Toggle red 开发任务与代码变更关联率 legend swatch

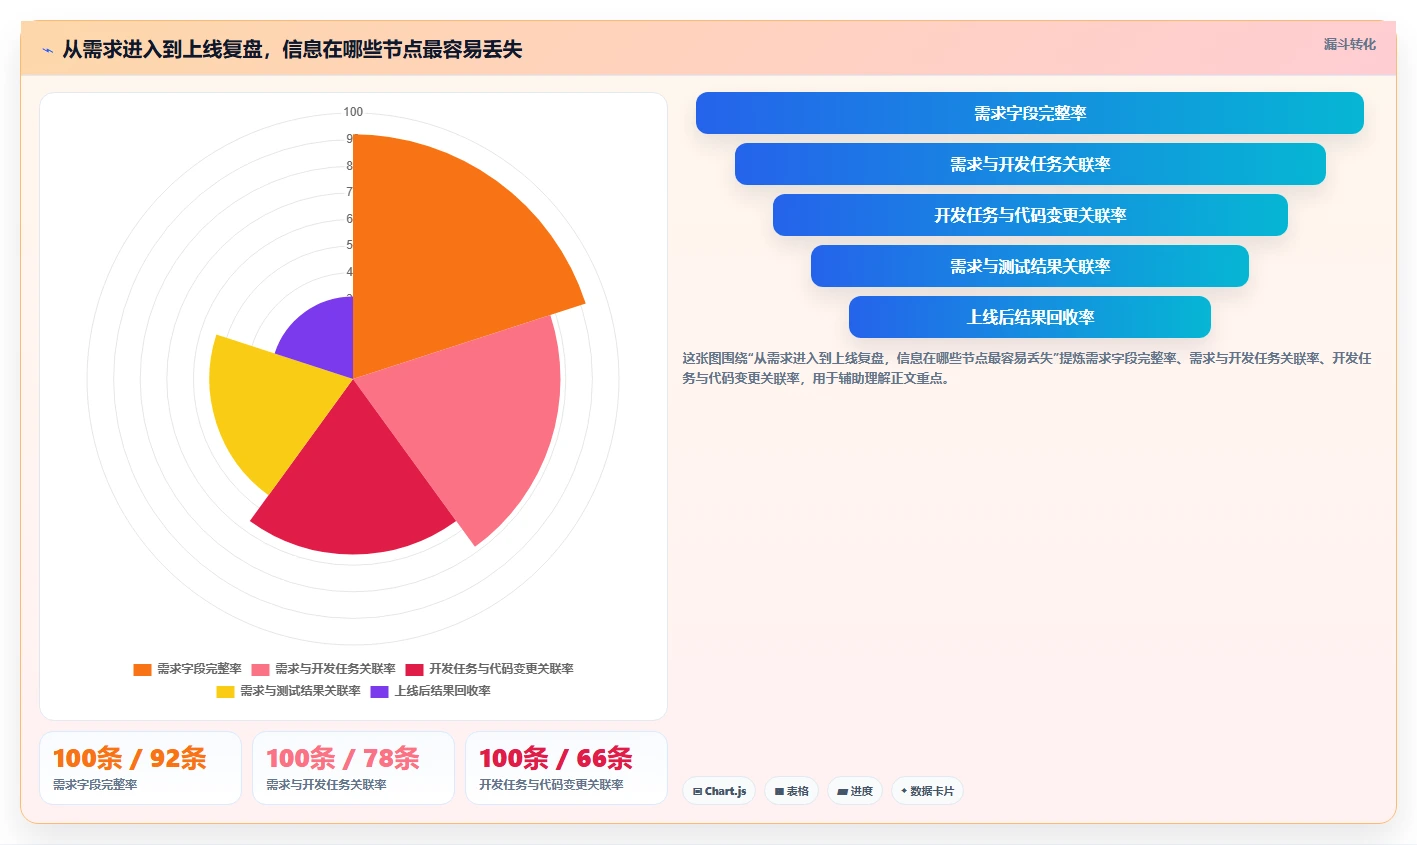pyautogui.click(x=414, y=669)
